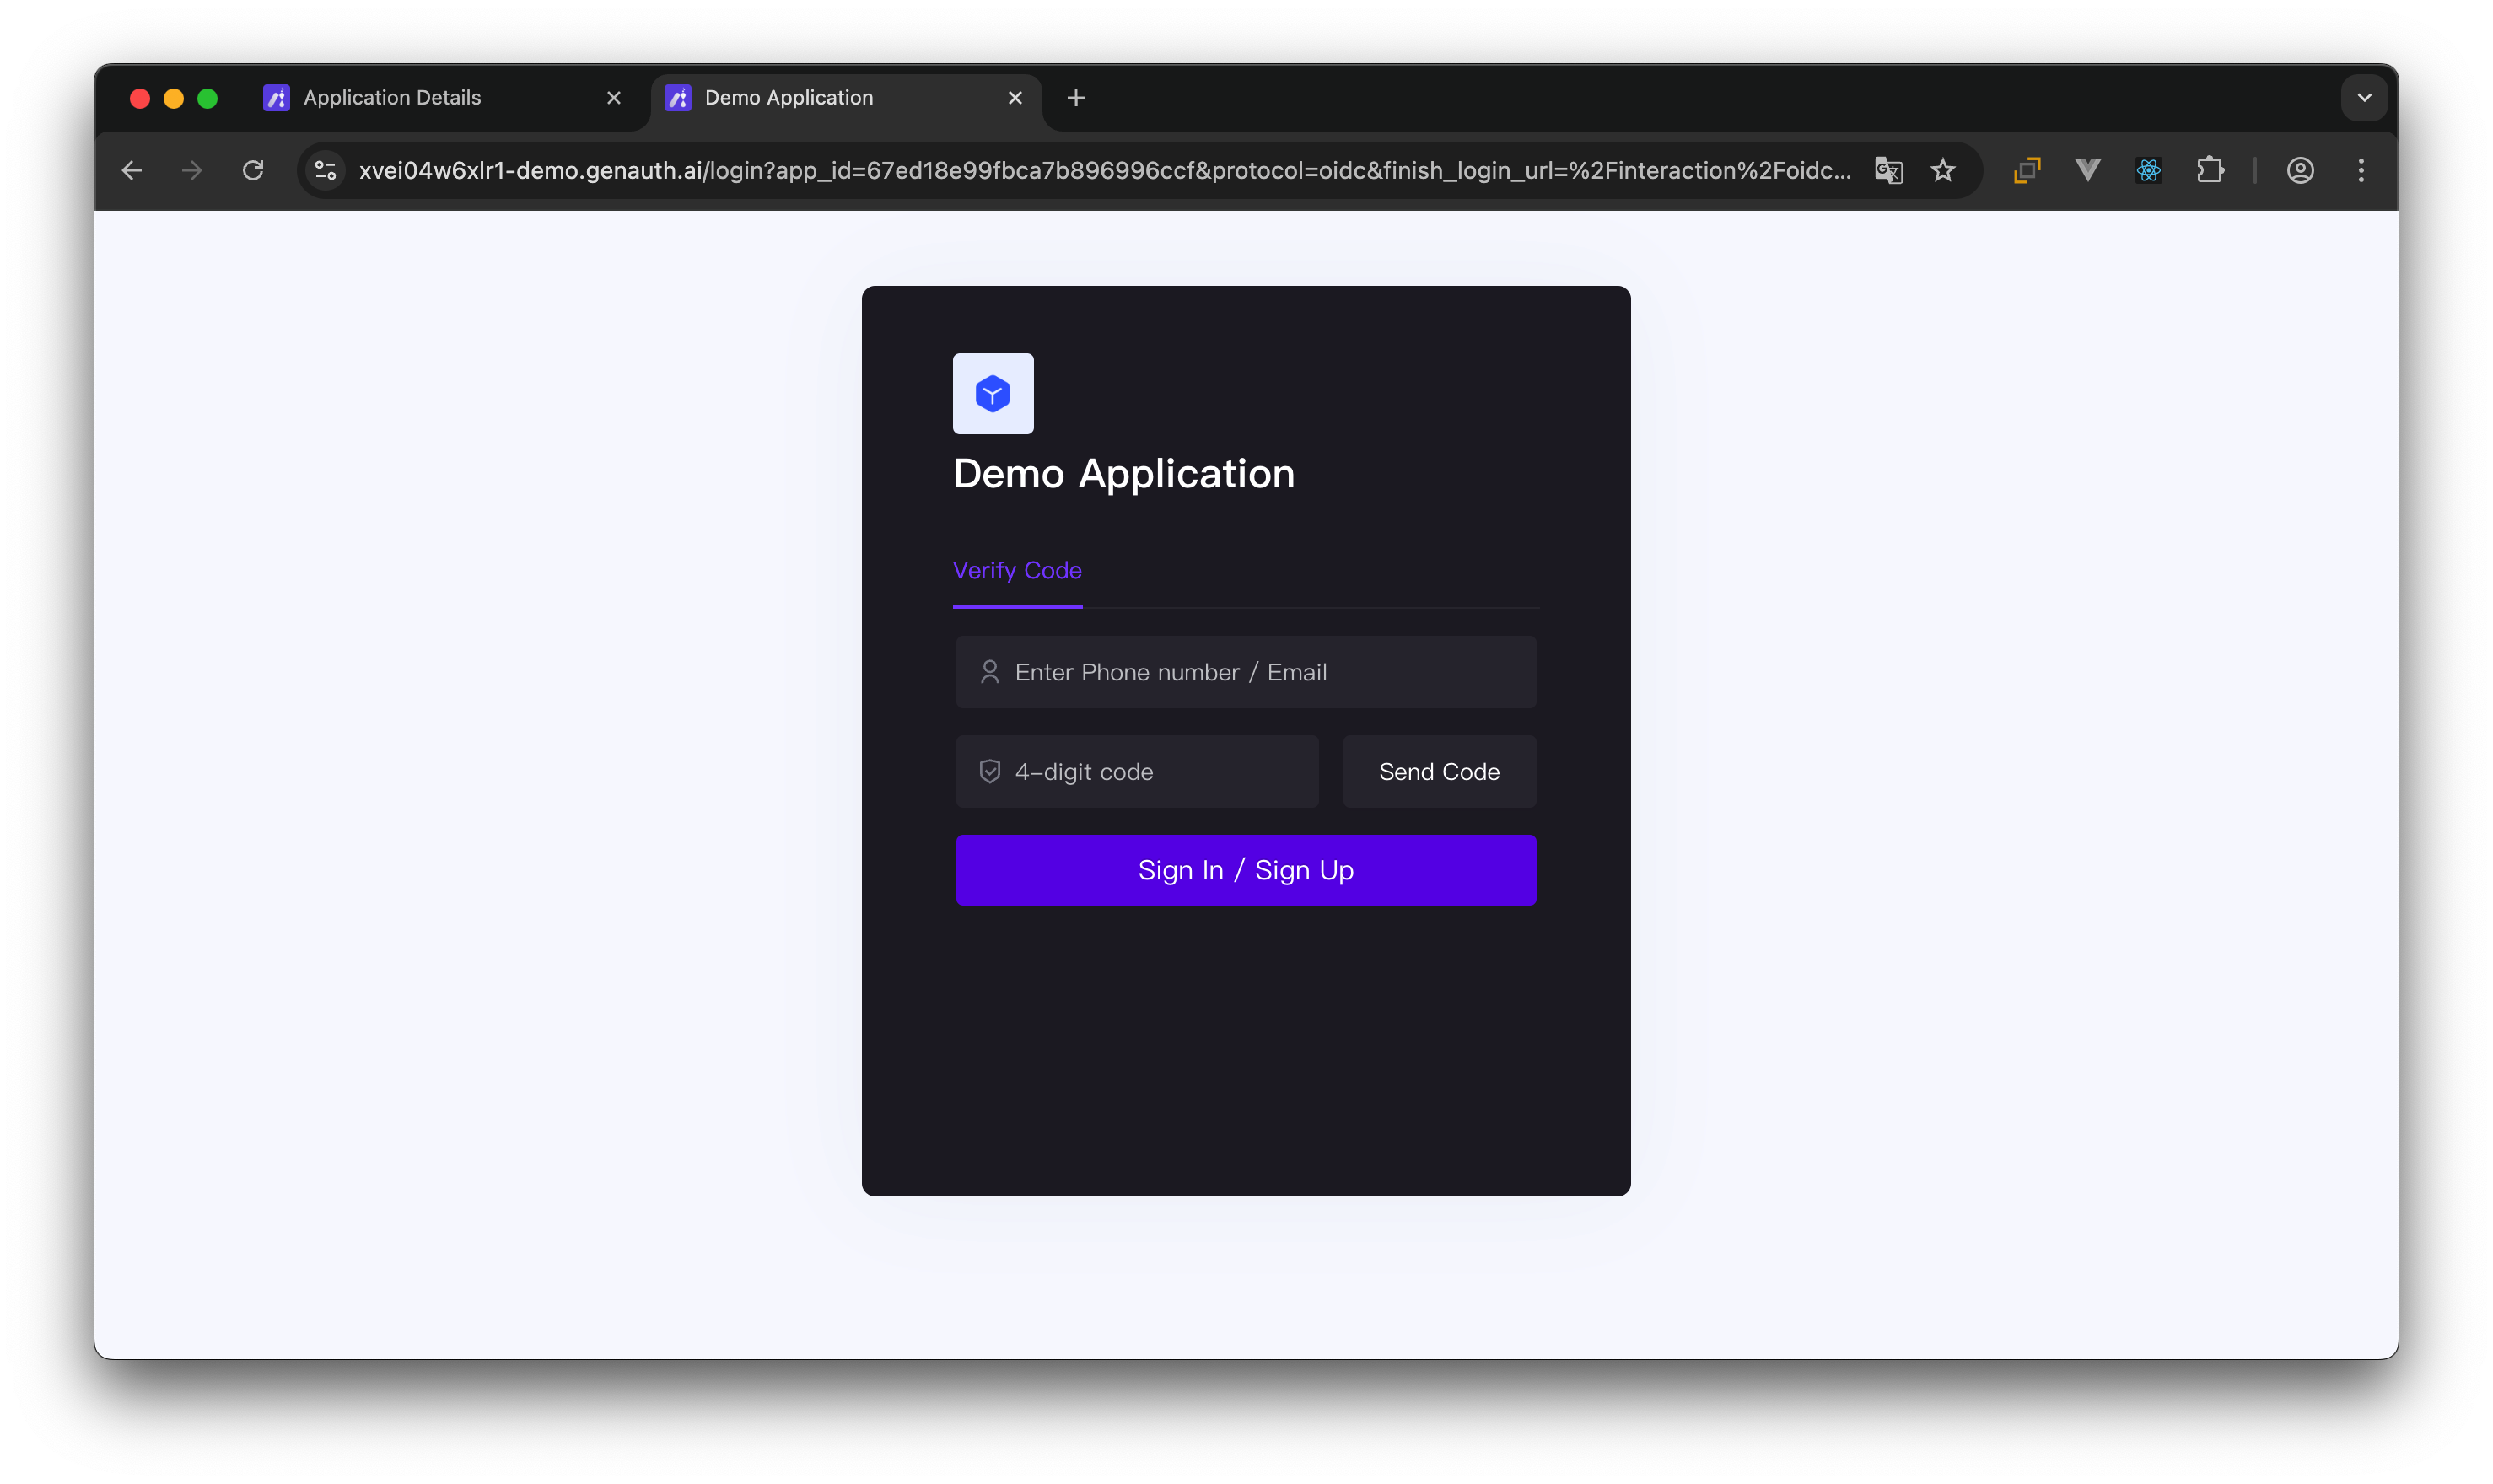2493x1484 pixels.
Task: Open site information icon in address bar
Action: [325, 171]
